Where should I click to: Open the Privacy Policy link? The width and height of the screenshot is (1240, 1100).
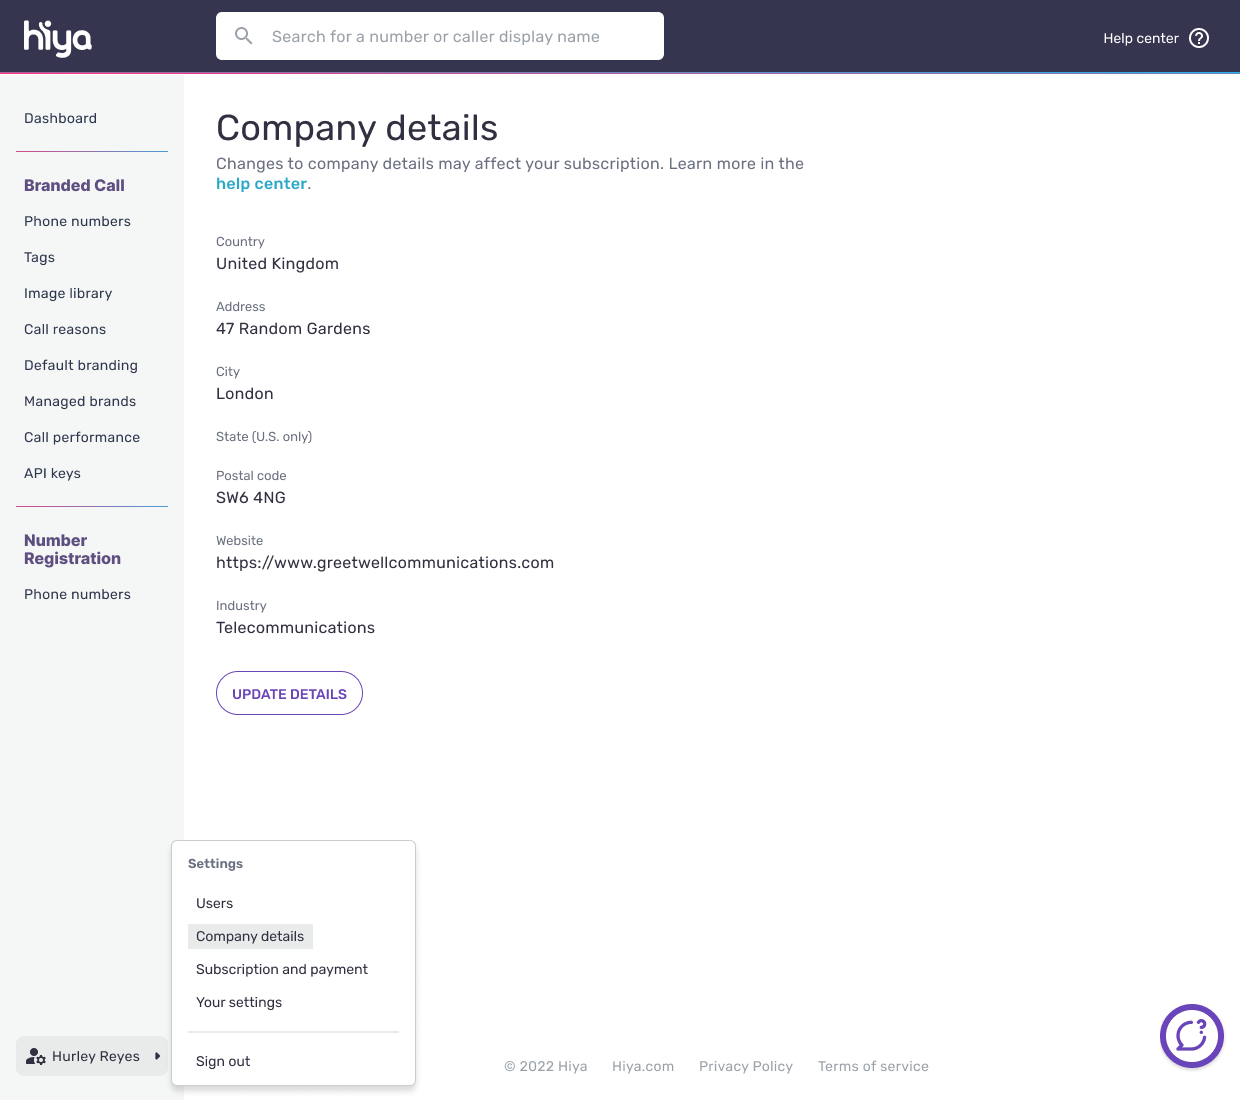tap(746, 1066)
